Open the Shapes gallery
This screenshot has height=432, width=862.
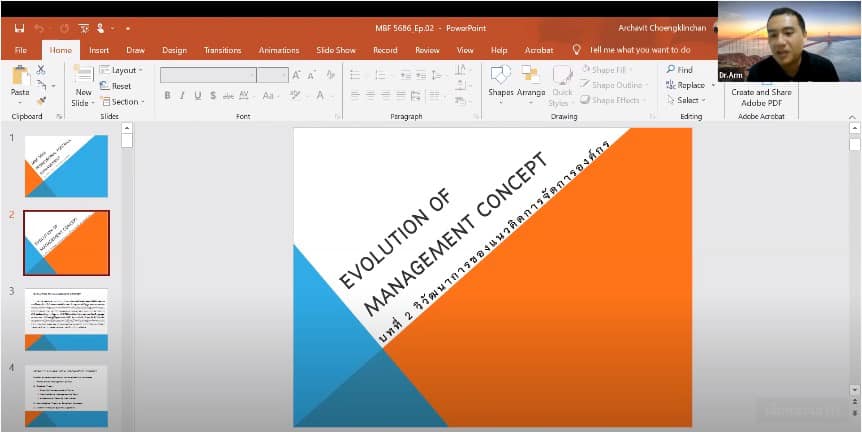pos(501,80)
